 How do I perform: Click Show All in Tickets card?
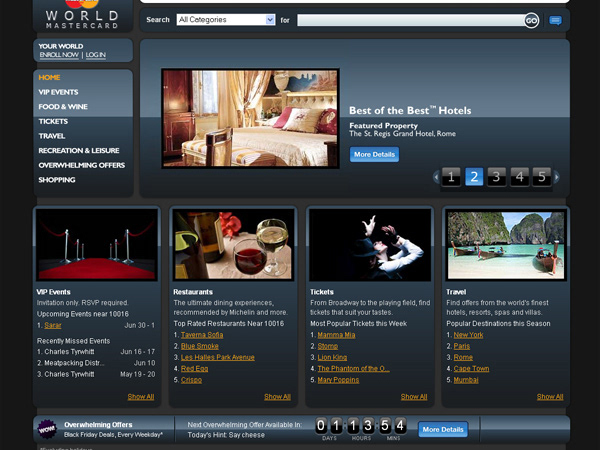click(414, 397)
